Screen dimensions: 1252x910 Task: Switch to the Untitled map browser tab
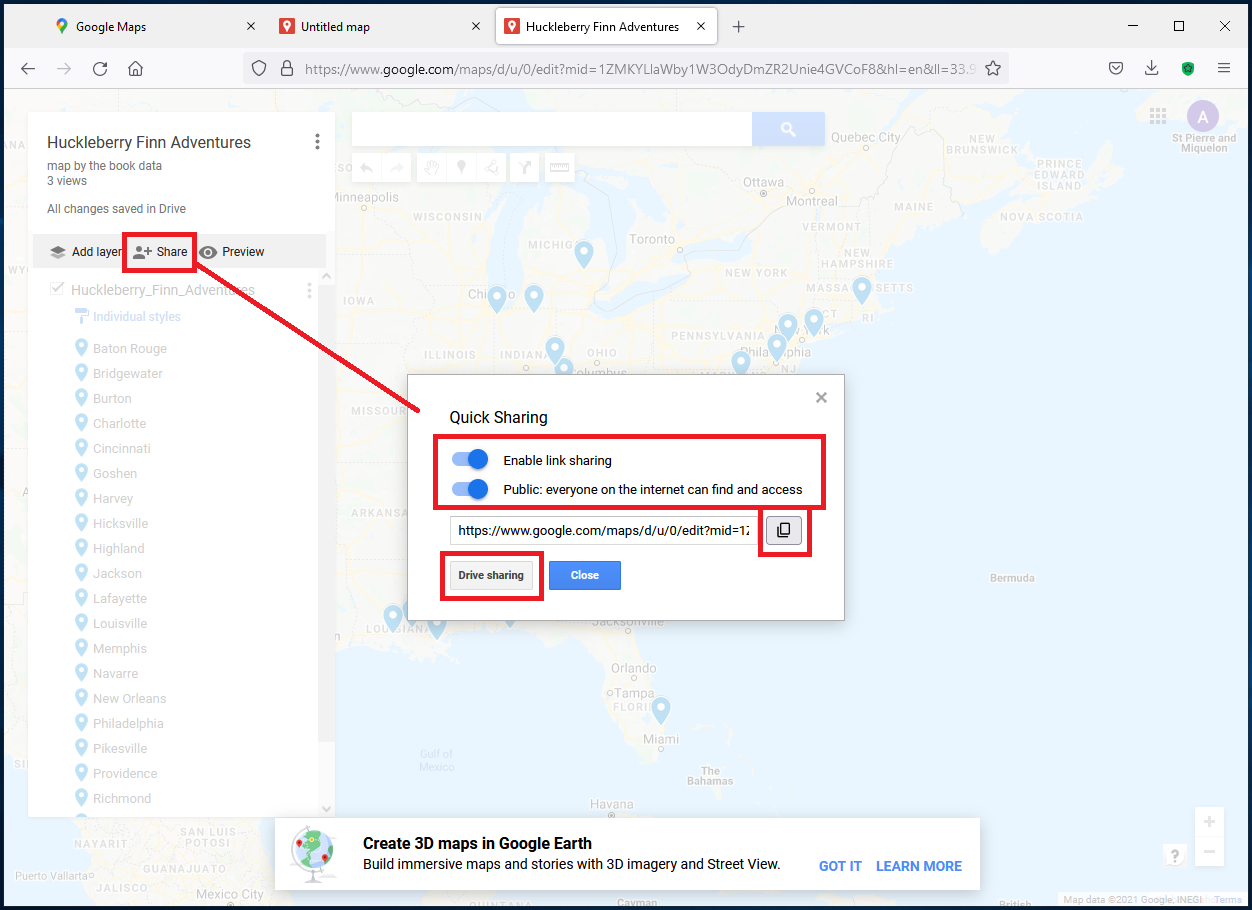coord(380,27)
